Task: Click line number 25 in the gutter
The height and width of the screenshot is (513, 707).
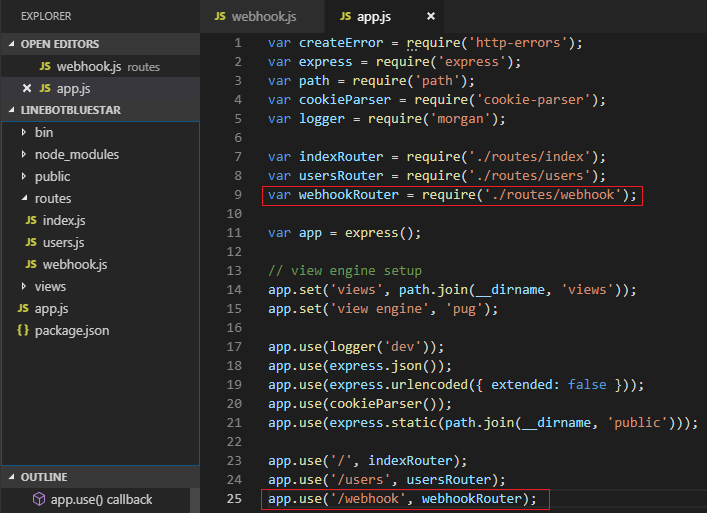Action: coord(234,499)
